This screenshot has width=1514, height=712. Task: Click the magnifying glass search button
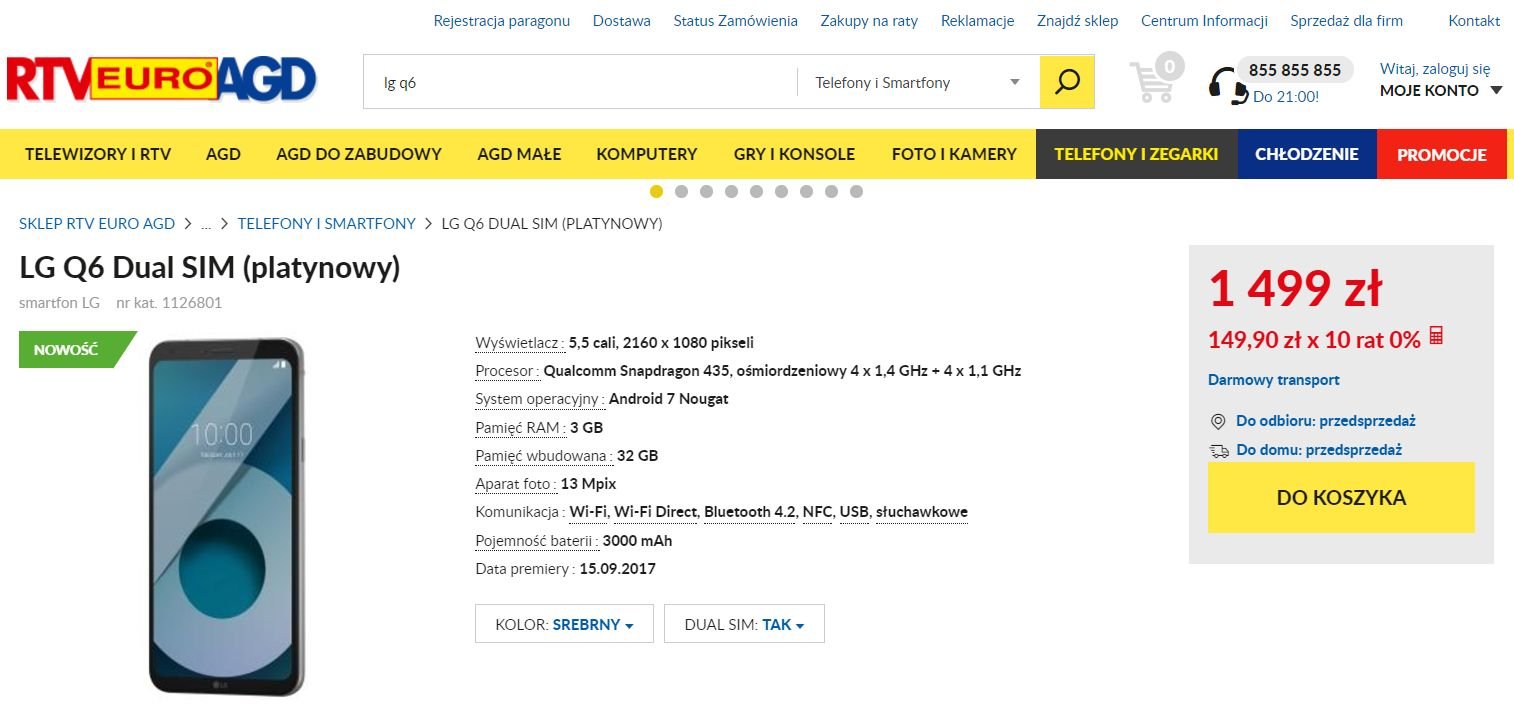[x=1067, y=82]
